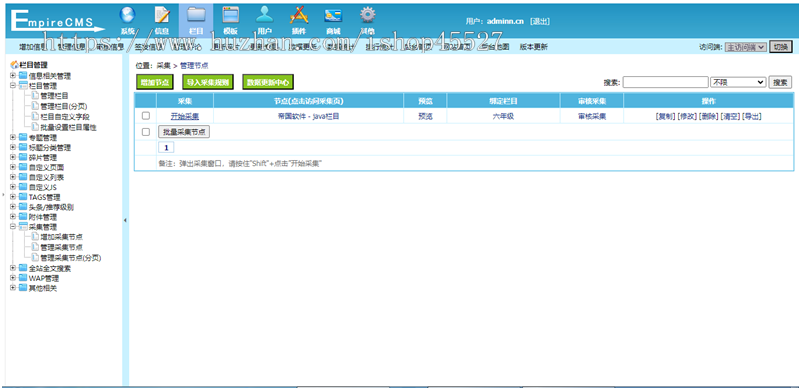Select the 栏目 folder icon in top bar
Viewport: 801px width, 390px height.
[196, 15]
